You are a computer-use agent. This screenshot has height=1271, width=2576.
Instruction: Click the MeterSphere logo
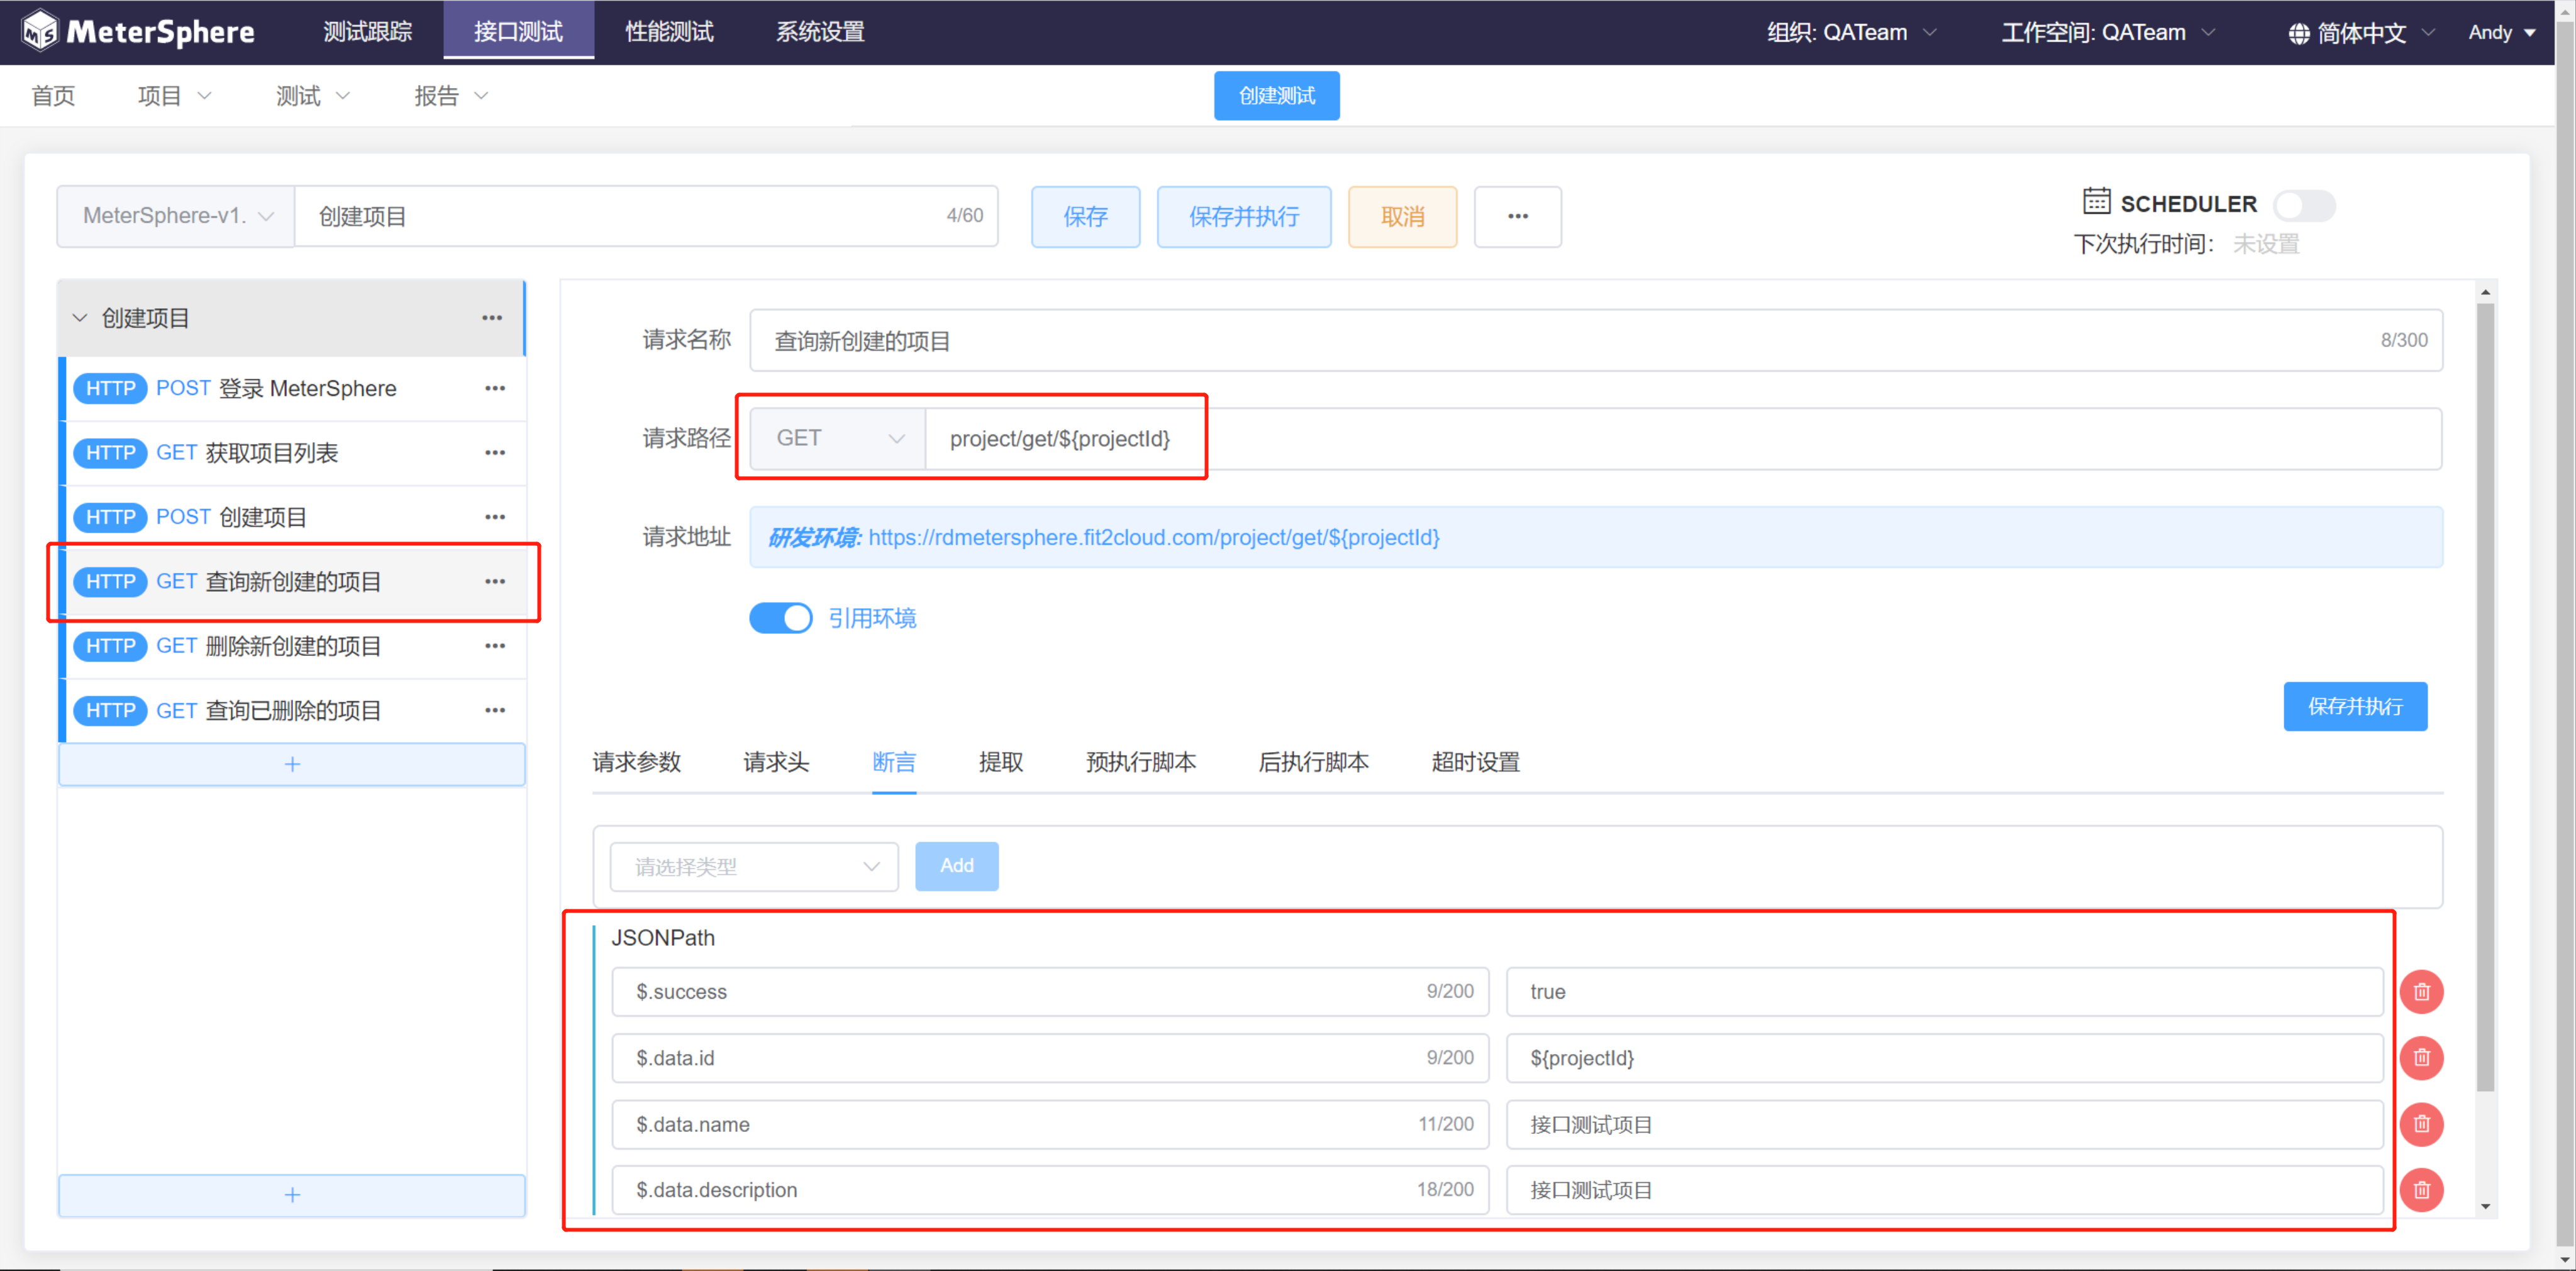(x=138, y=31)
